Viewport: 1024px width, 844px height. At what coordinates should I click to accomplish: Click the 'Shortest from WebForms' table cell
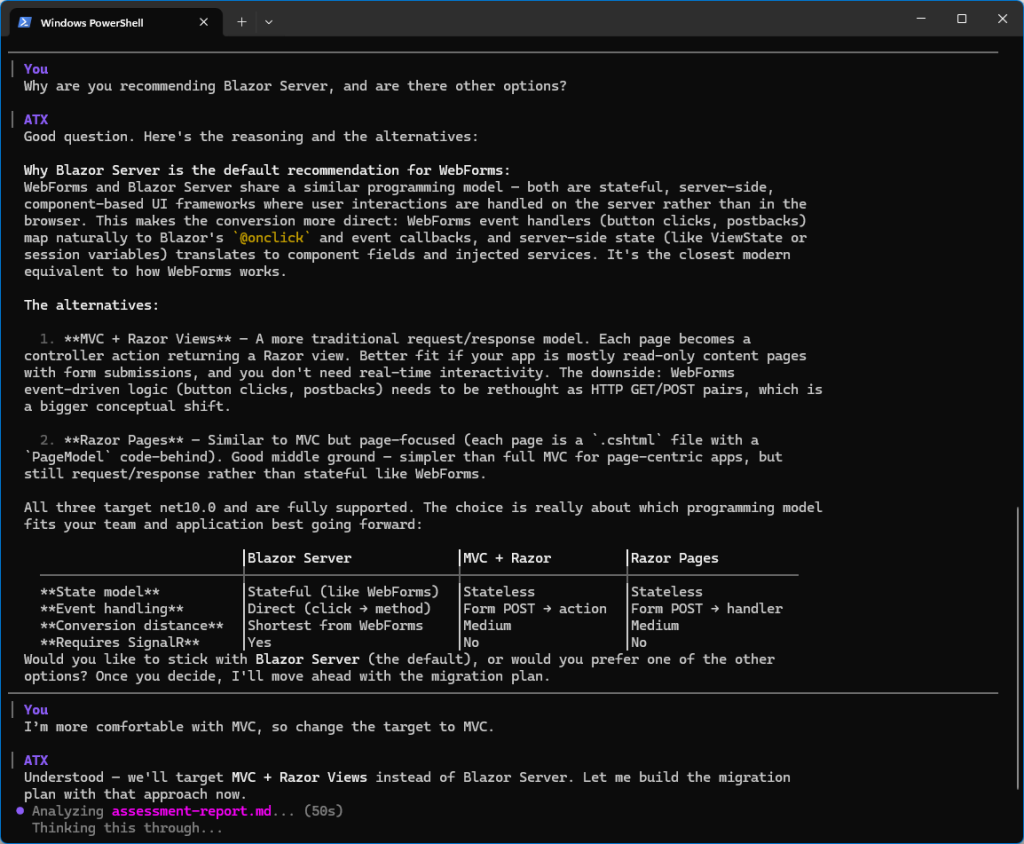pyautogui.click(x=335, y=626)
